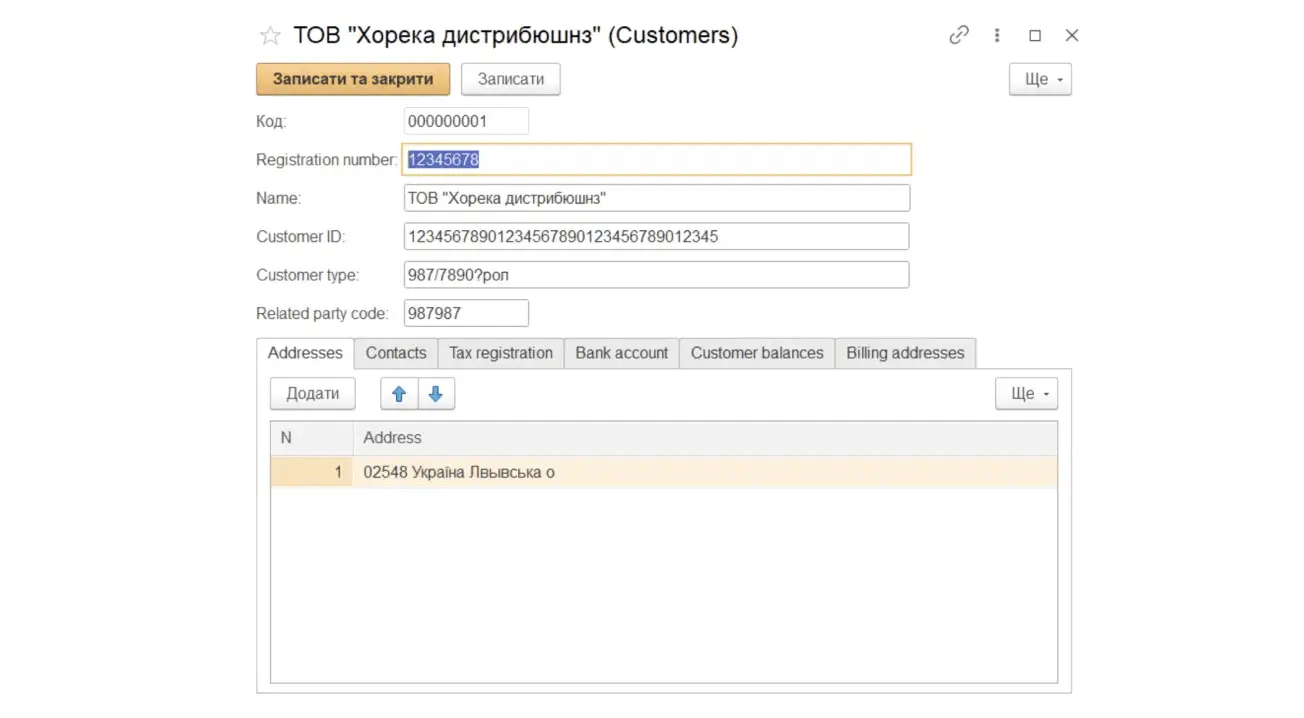
Task: Add a new address with "Додати"
Action: point(313,394)
